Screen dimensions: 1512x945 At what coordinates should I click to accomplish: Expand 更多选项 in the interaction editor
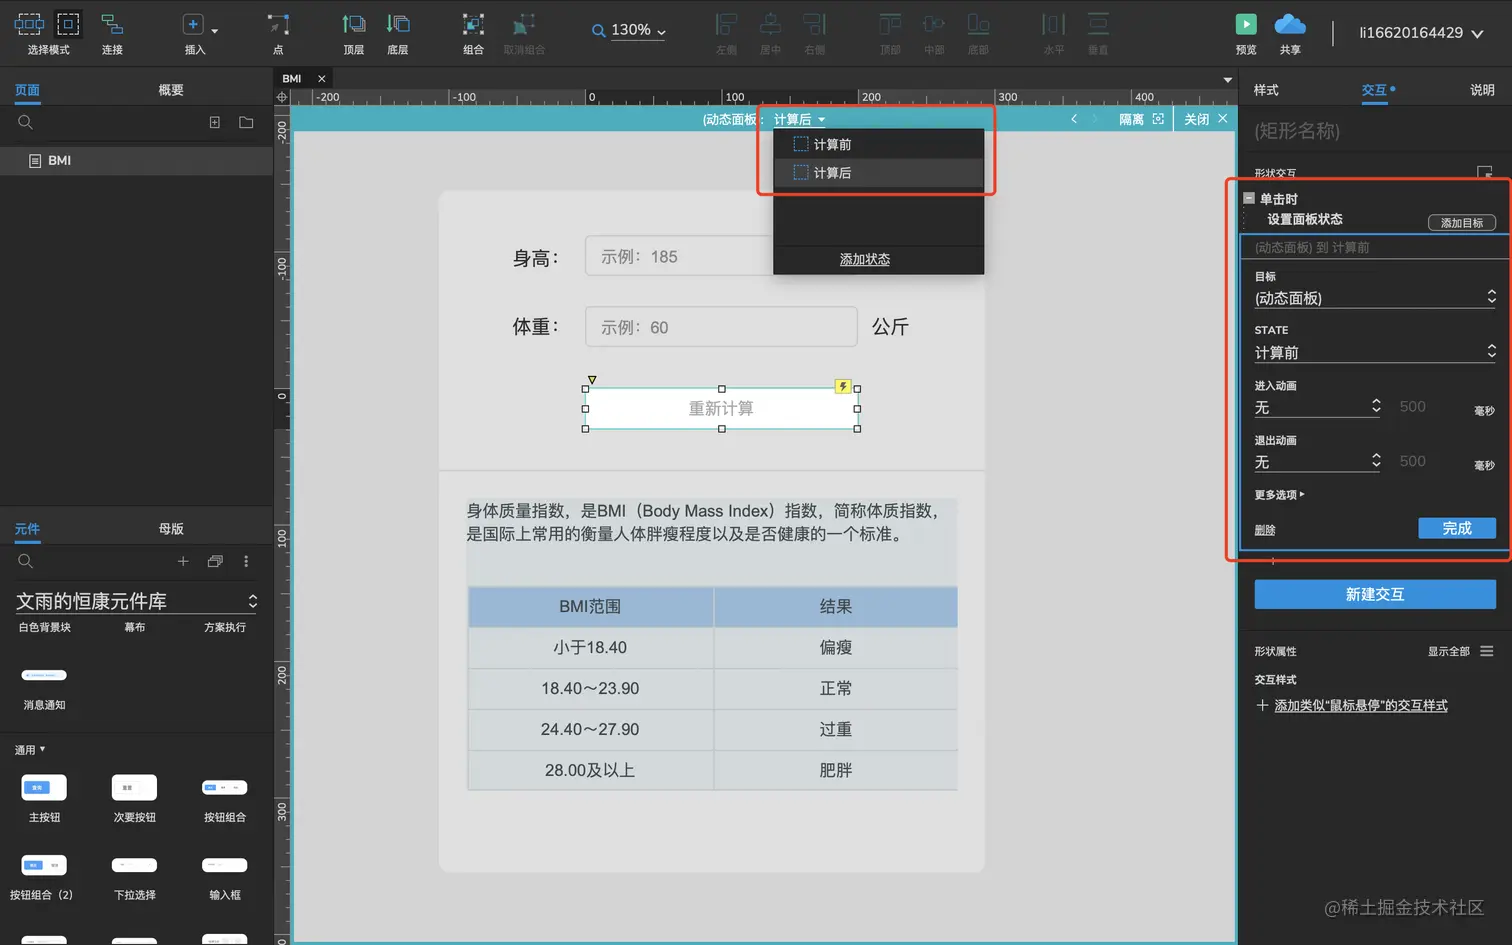click(x=1279, y=494)
